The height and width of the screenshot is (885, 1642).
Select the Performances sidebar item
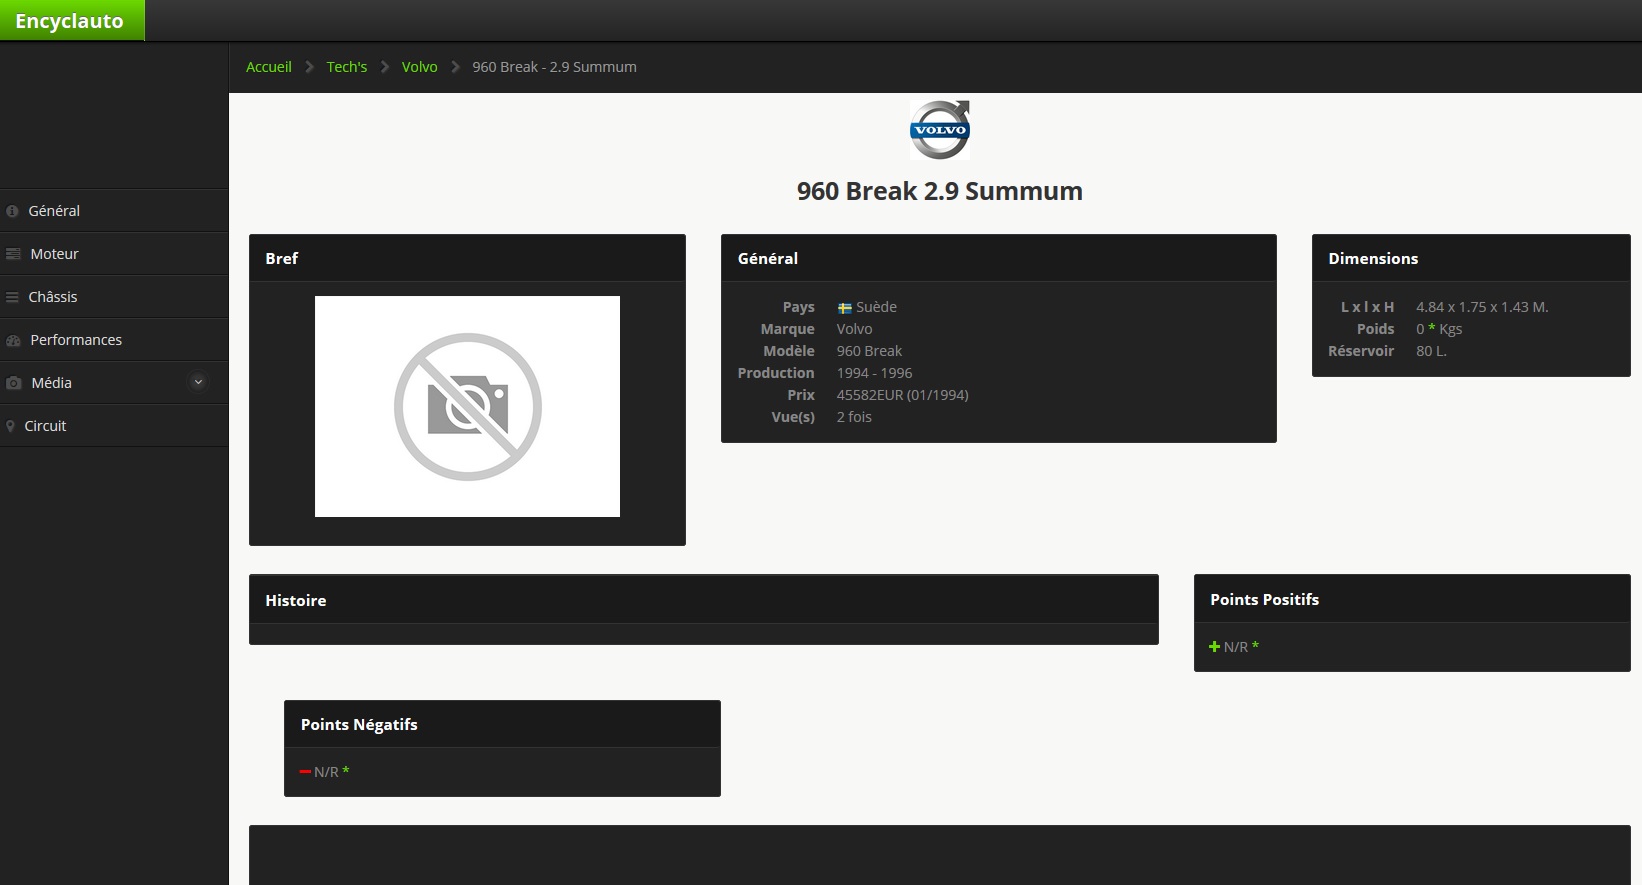114,340
